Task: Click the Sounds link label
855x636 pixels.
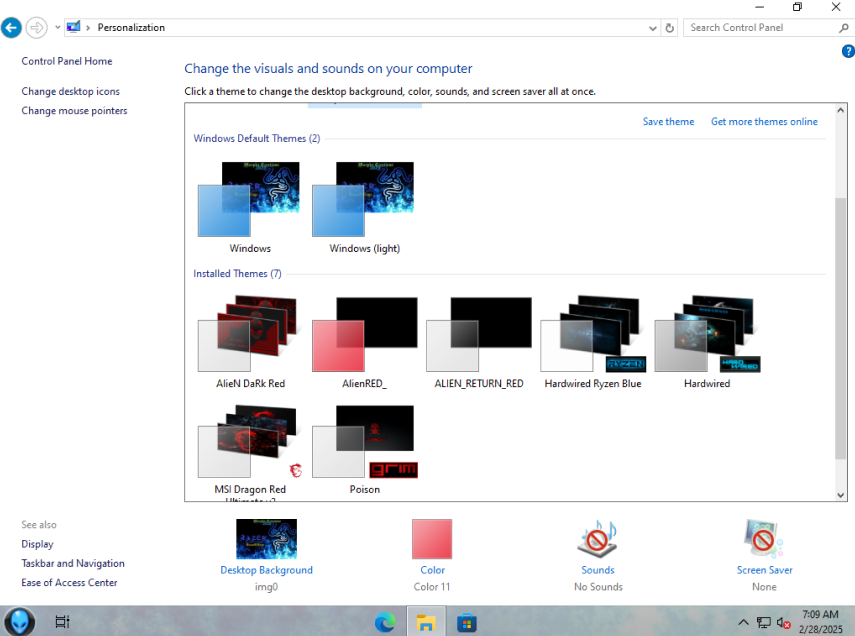Action: (598, 570)
